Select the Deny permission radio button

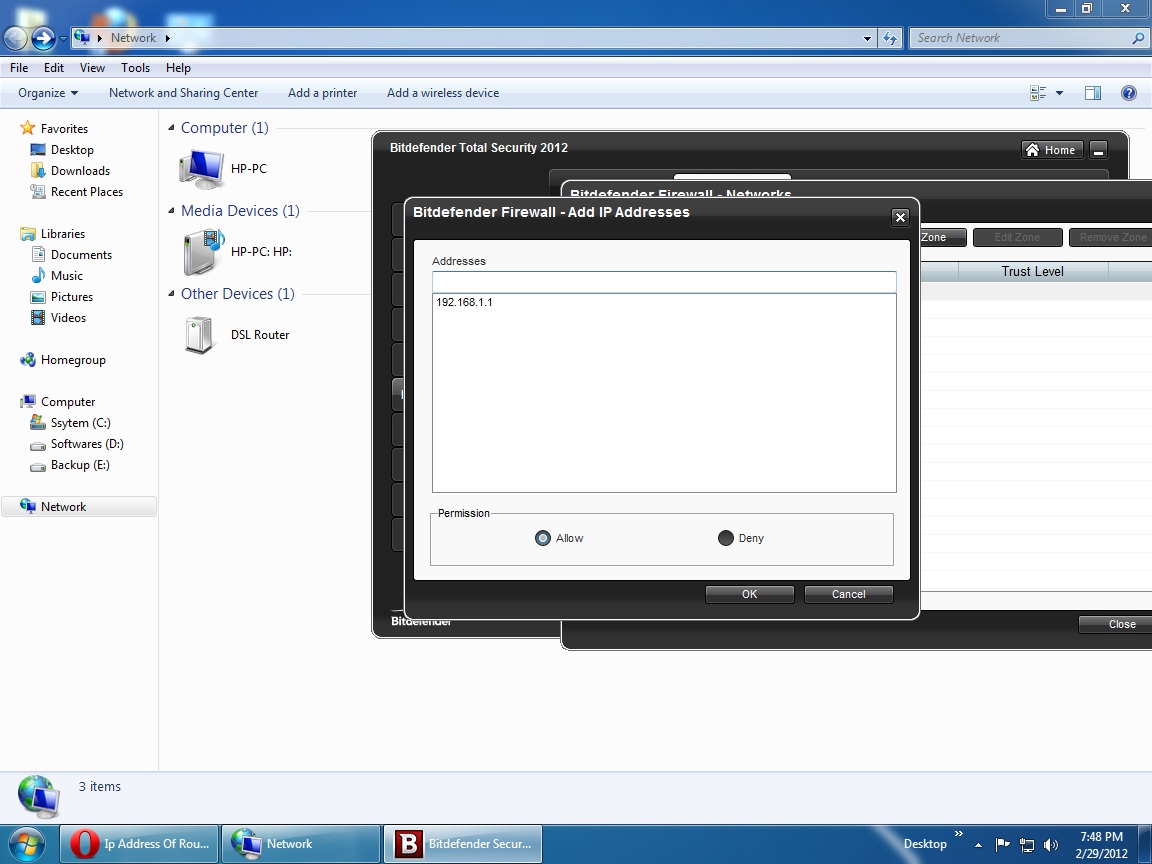click(726, 538)
